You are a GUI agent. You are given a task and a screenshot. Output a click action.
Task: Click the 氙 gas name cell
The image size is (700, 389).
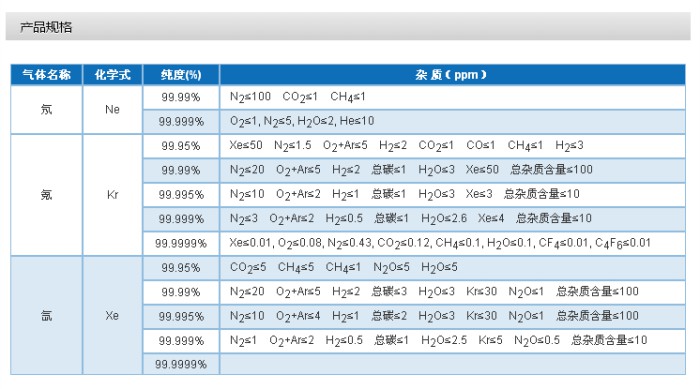(x=46, y=316)
